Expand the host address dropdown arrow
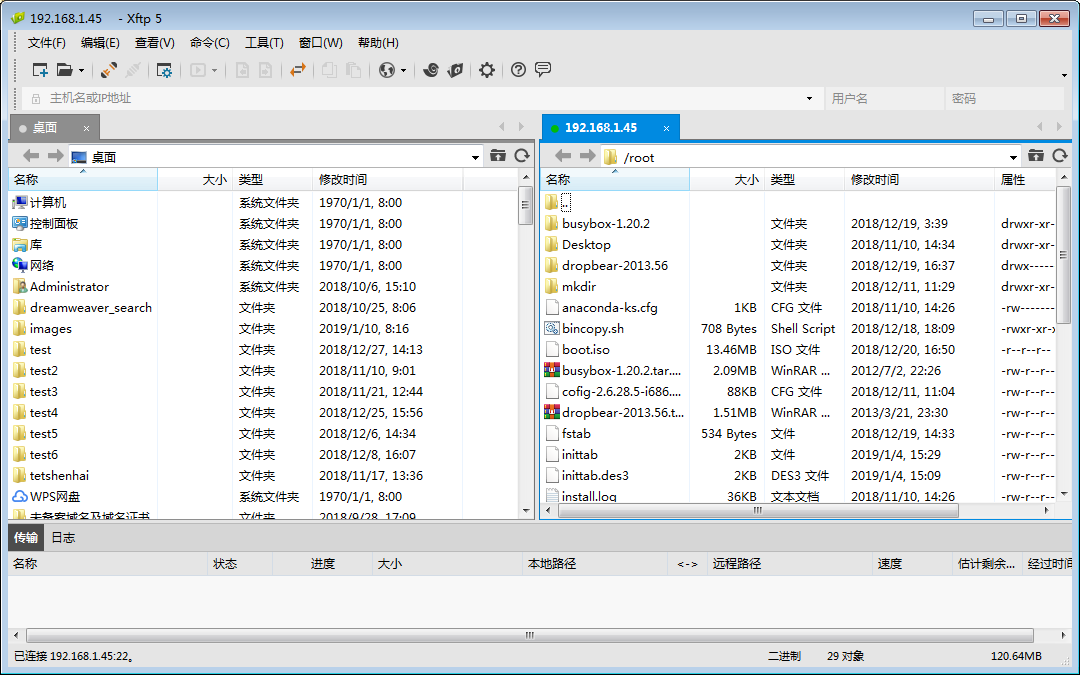This screenshot has width=1080, height=675. (809, 98)
